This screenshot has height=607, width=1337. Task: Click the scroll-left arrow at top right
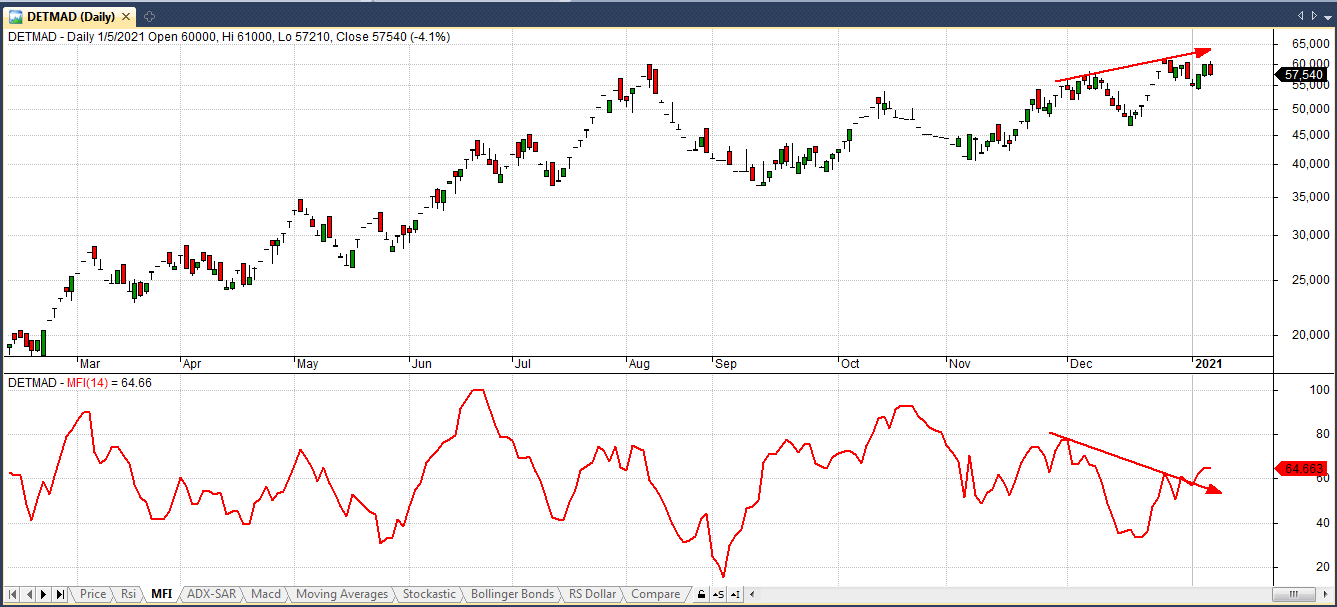pos(1300,16)
